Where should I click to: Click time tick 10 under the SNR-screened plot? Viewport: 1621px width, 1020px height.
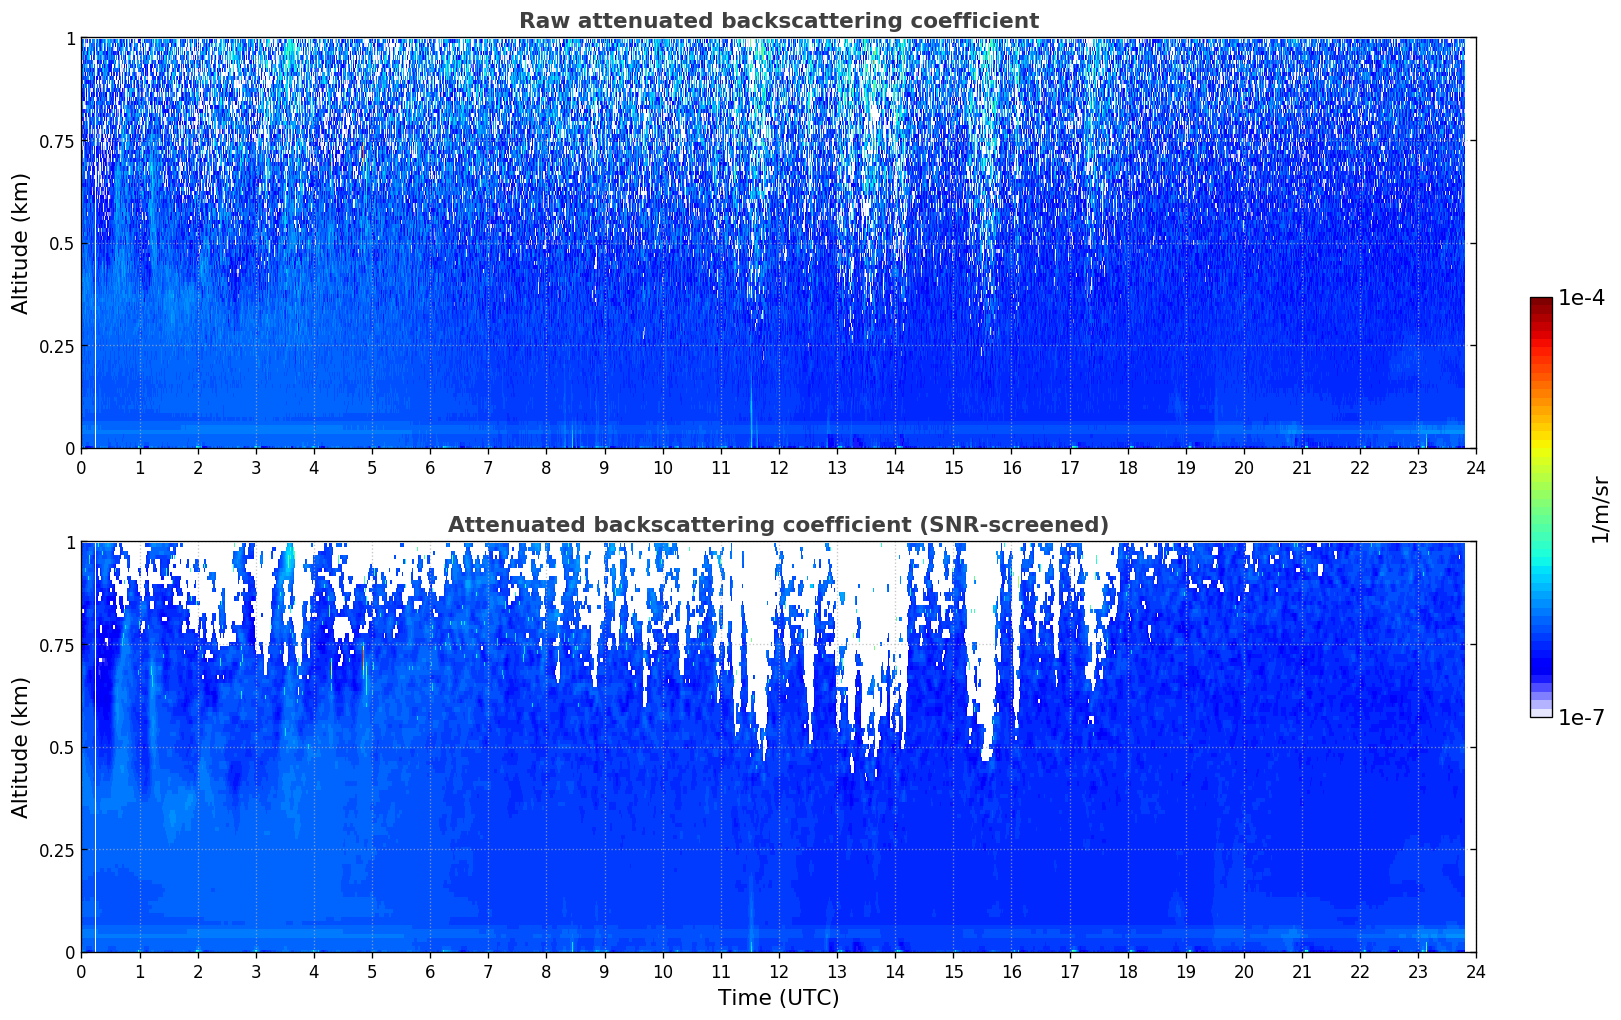(662, 971)
